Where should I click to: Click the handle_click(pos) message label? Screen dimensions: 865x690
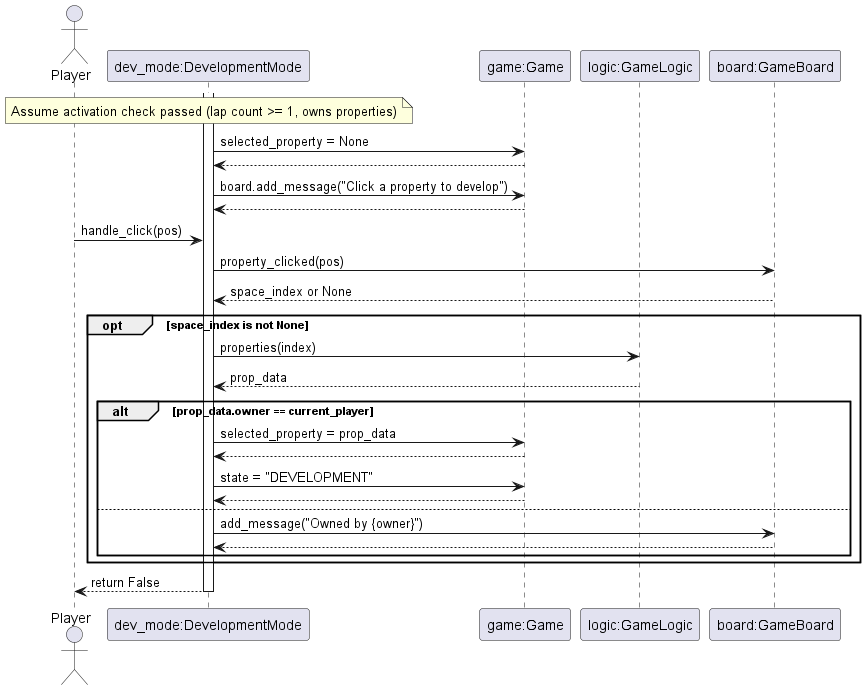[x=131, y=231]
